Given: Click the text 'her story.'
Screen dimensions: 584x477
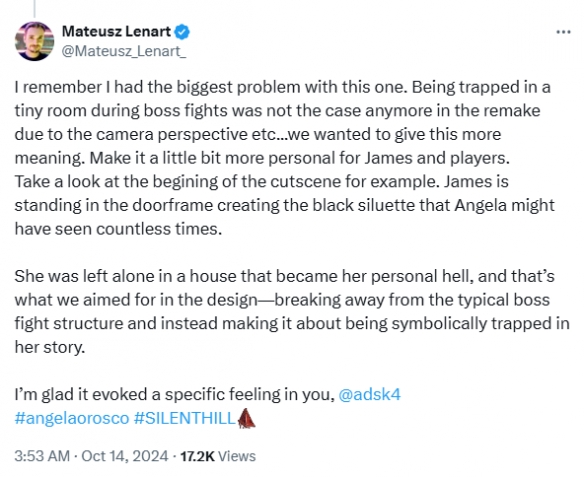Looking at the screenshot, I should click(50, 347).
